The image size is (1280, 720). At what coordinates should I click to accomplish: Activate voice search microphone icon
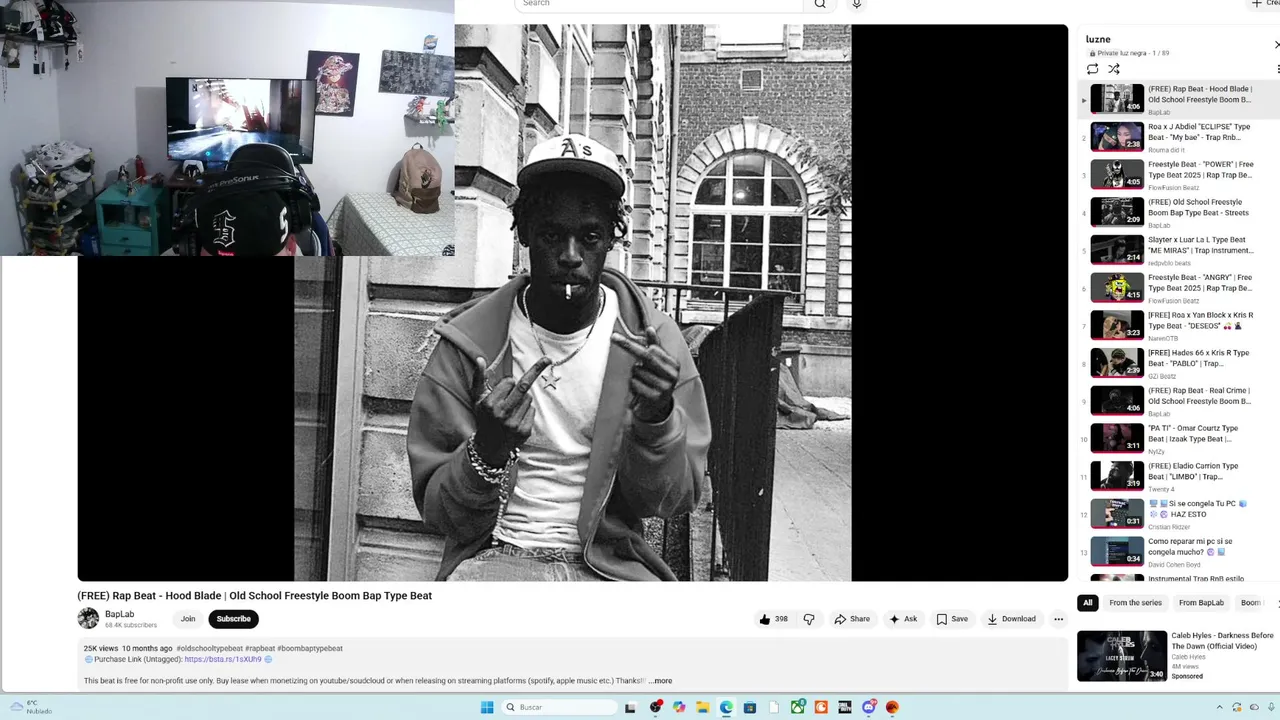coord(856,4)
